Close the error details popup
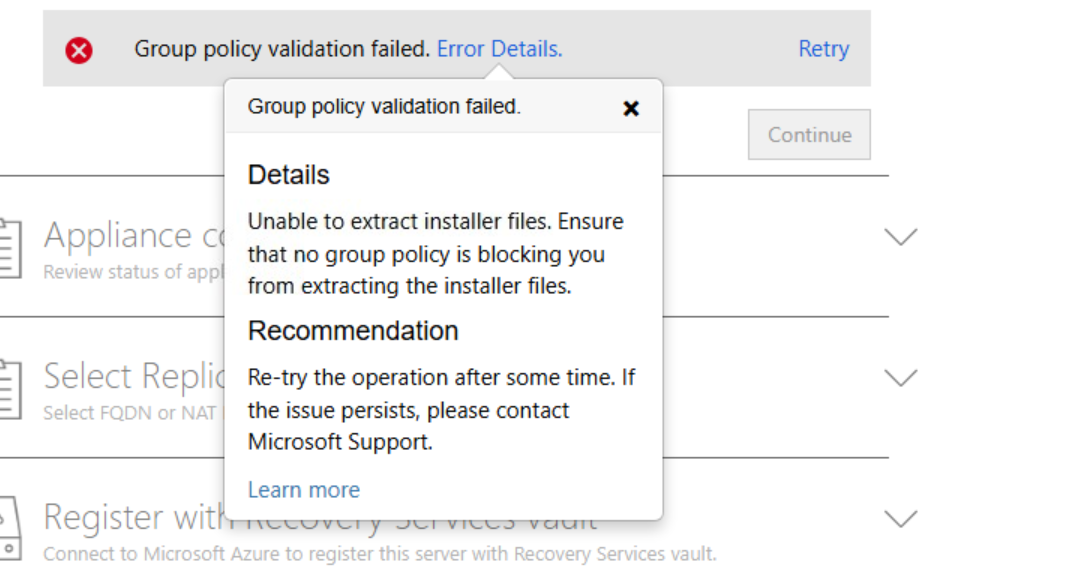Image resolution: width=1092 pixels, height=568 pixels. pos(631,108)
